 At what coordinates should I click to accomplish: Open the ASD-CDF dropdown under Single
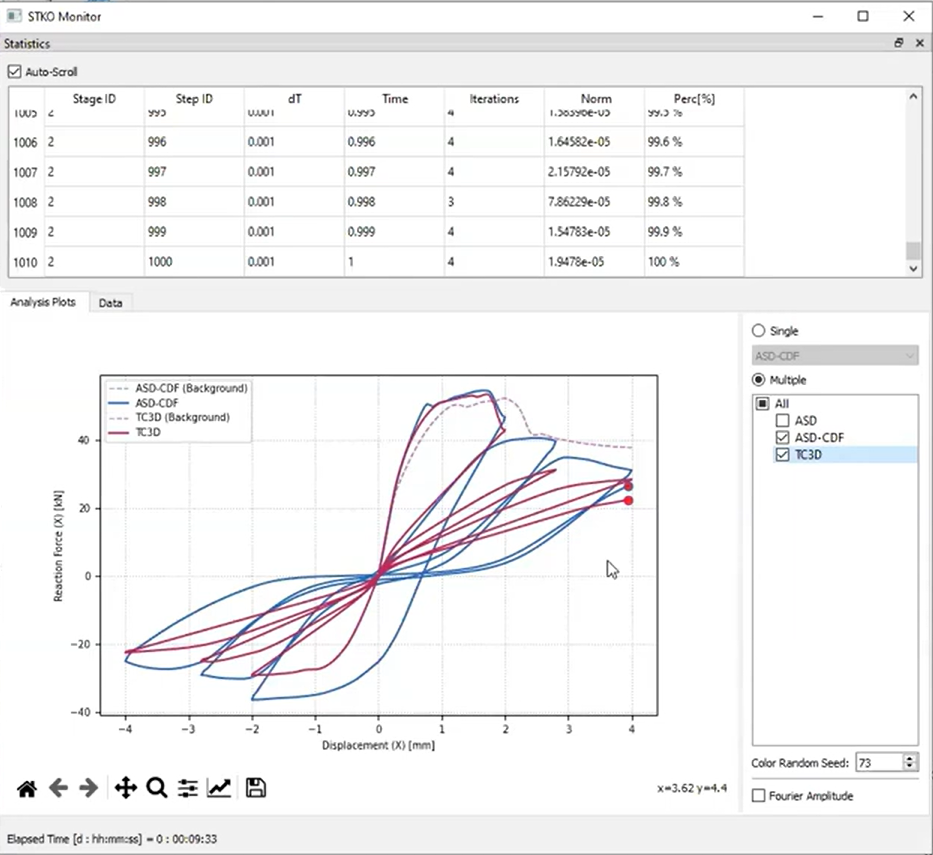pos(835,355)
